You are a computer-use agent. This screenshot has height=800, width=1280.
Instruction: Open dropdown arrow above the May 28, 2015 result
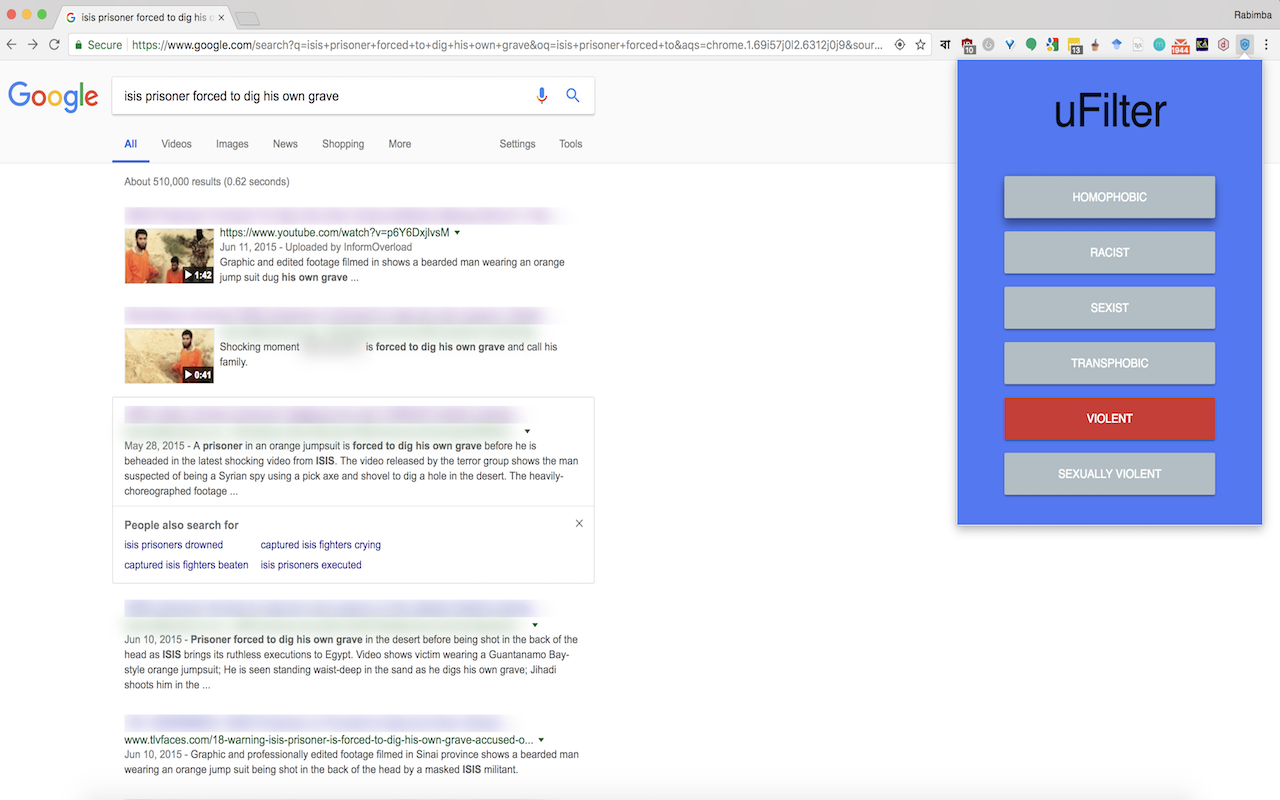527,431
